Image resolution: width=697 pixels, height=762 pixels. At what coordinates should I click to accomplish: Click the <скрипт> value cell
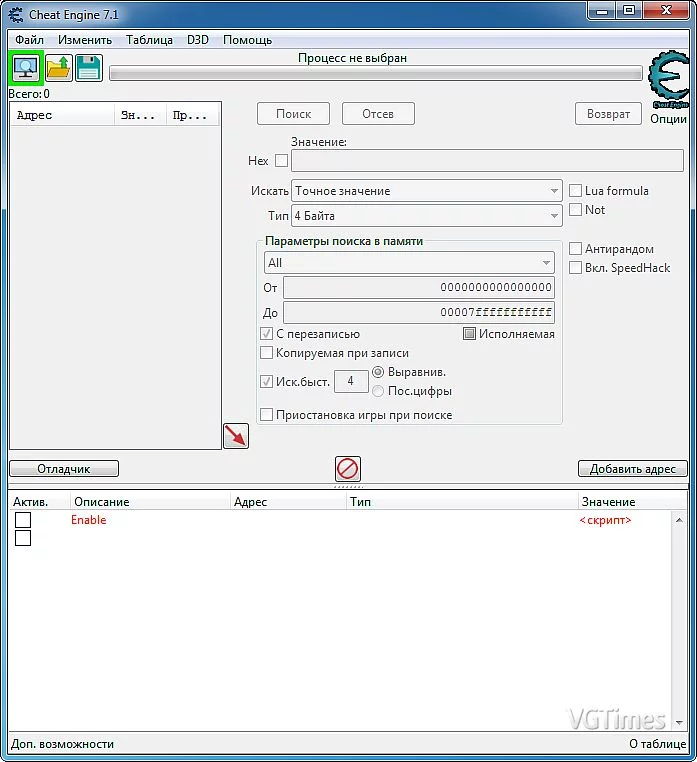(x=605, y=520)
